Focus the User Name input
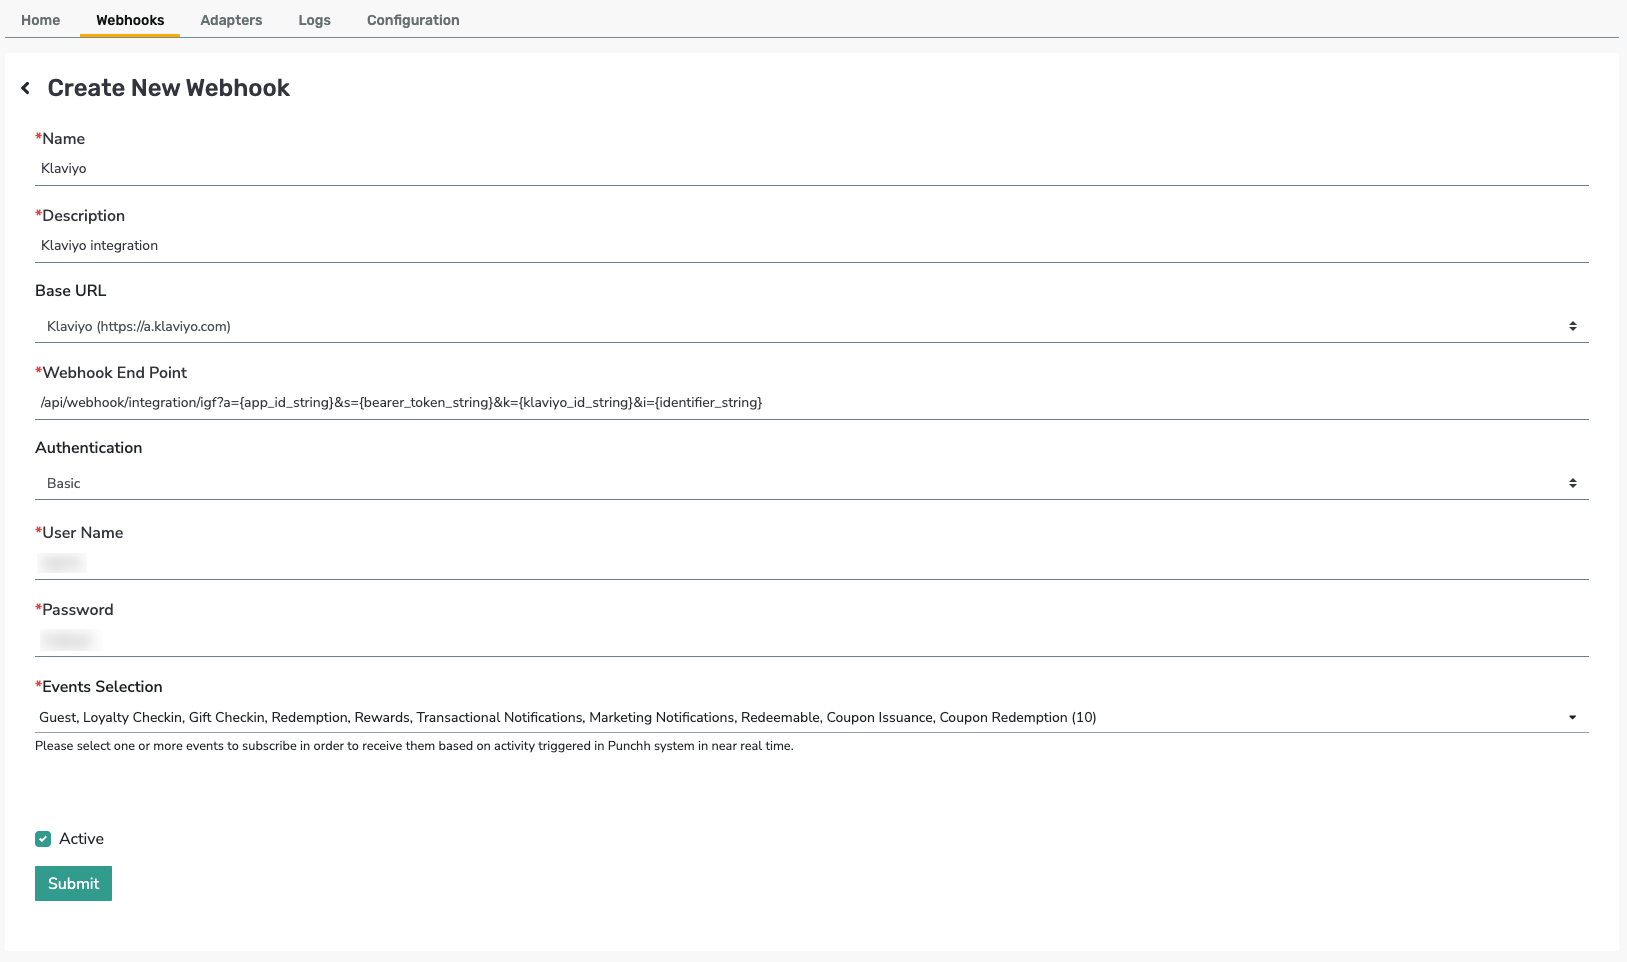1627x962 pixels. (x=812, y=563)
